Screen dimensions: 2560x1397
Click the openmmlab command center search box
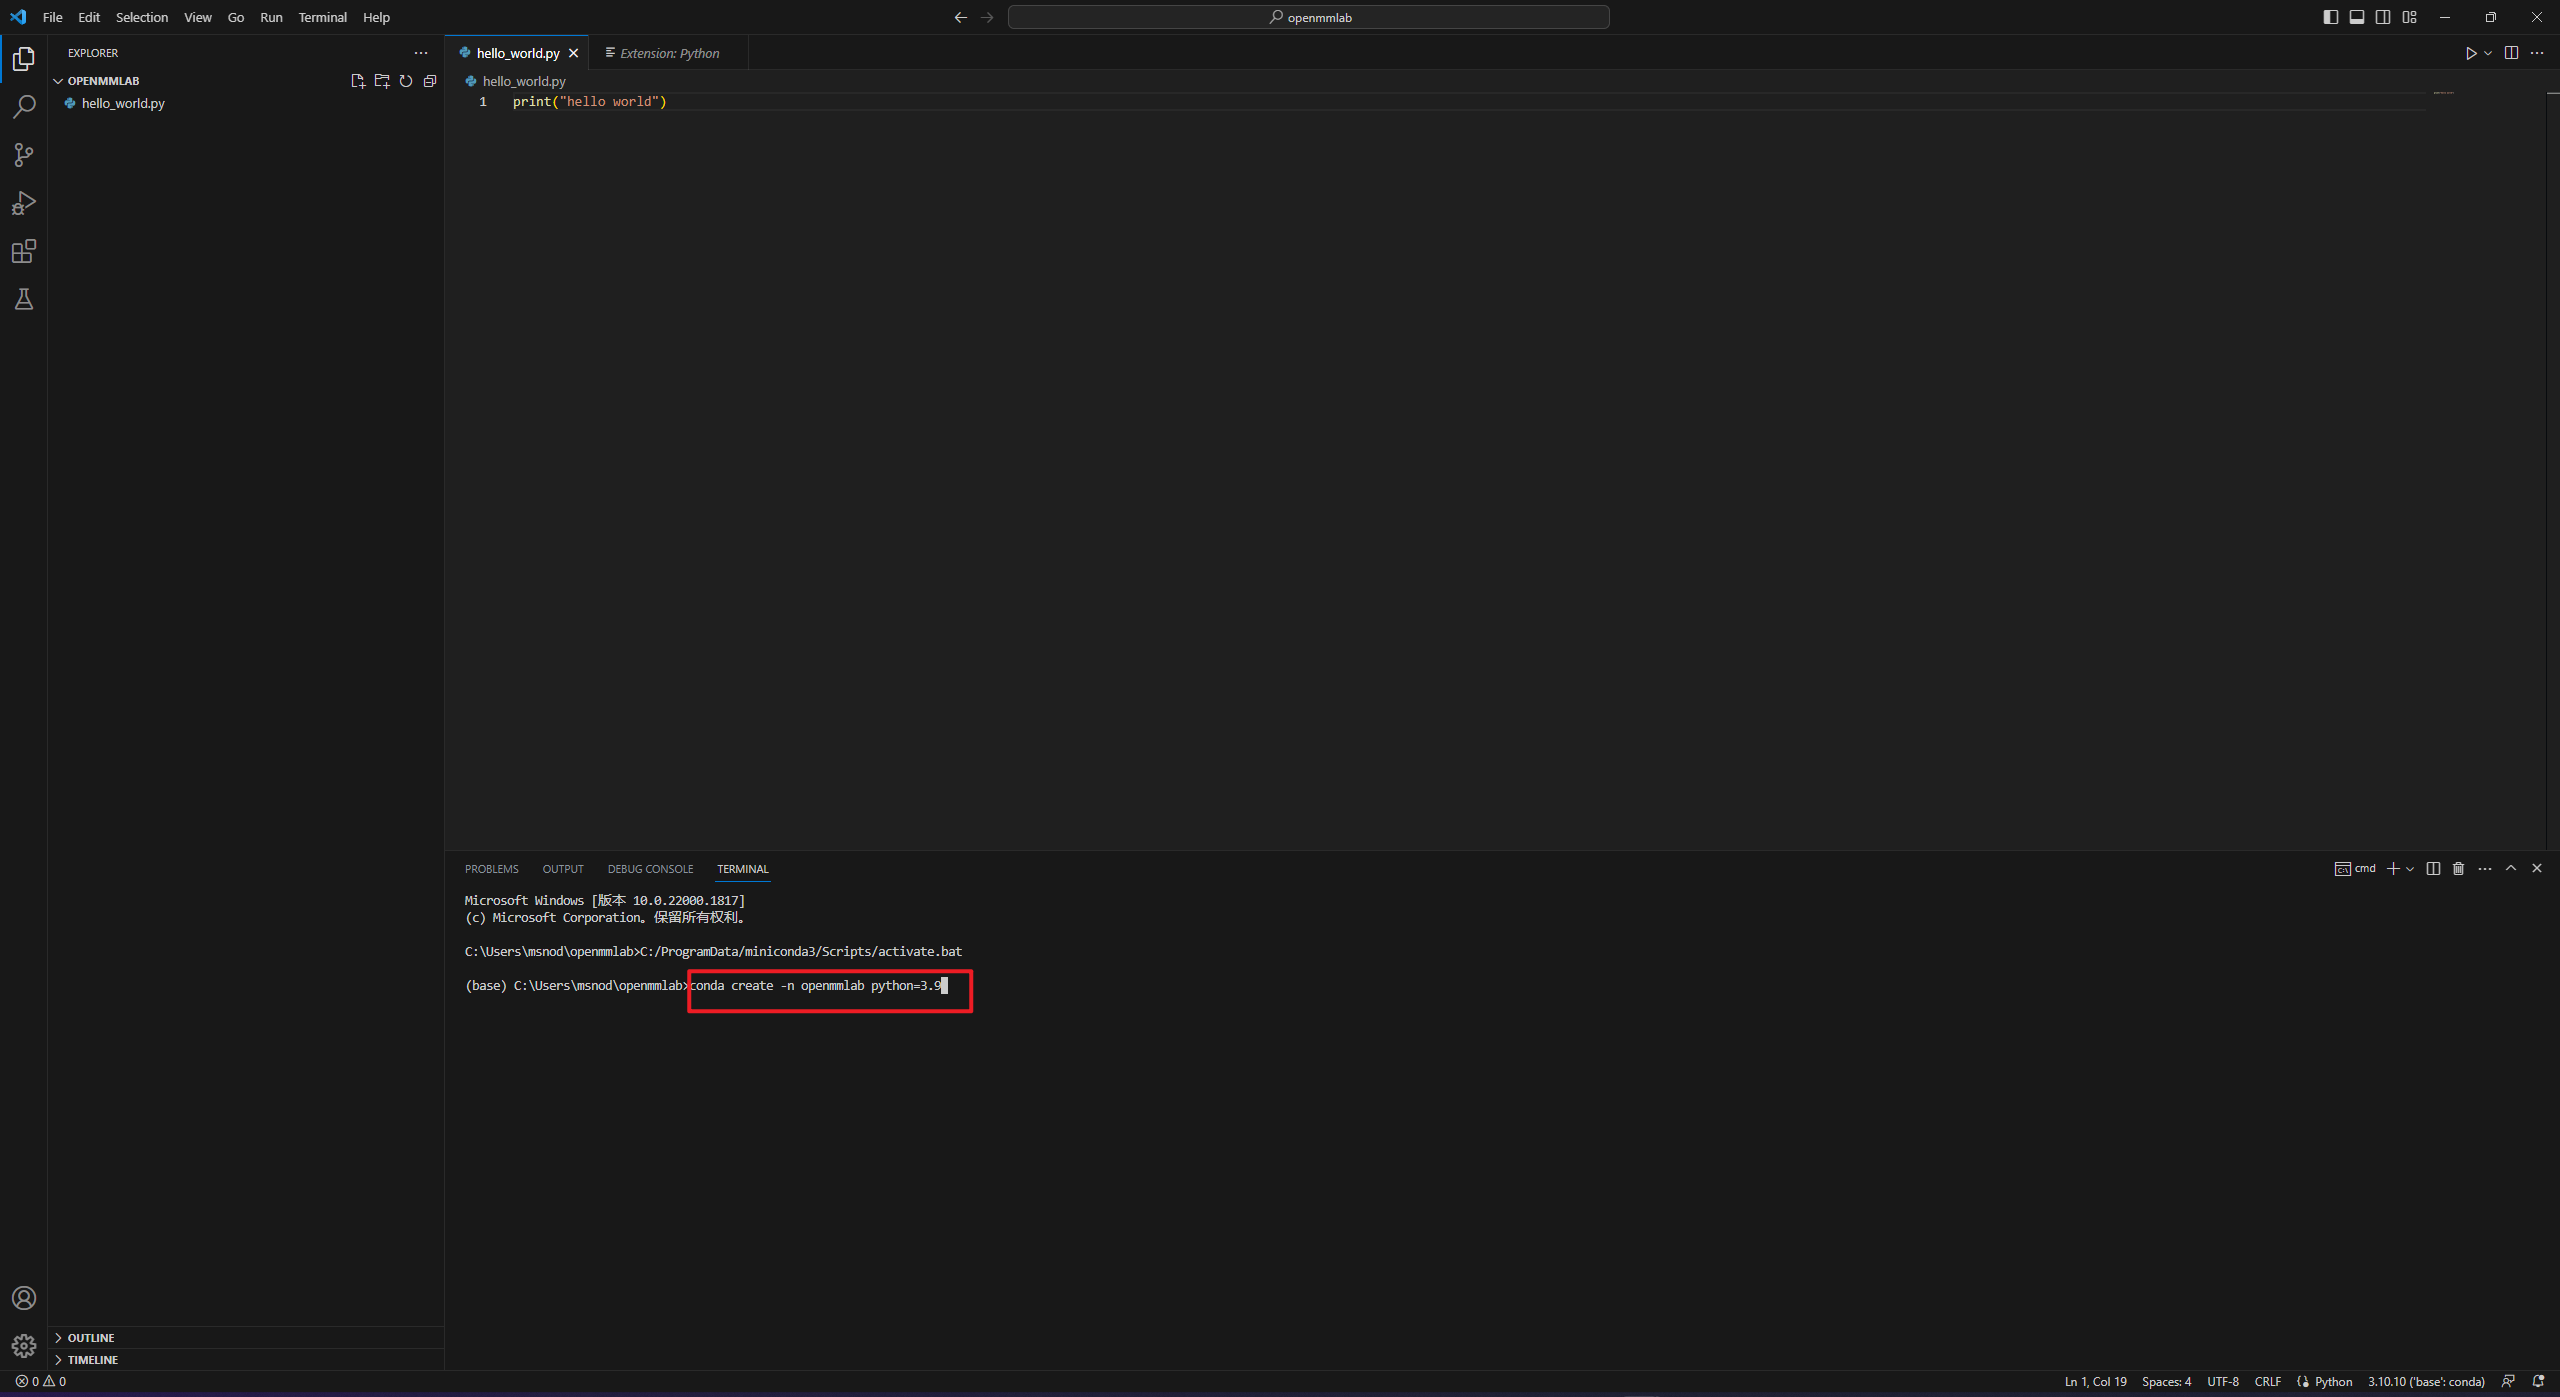pyautogui.click(x=1308, y=17)
